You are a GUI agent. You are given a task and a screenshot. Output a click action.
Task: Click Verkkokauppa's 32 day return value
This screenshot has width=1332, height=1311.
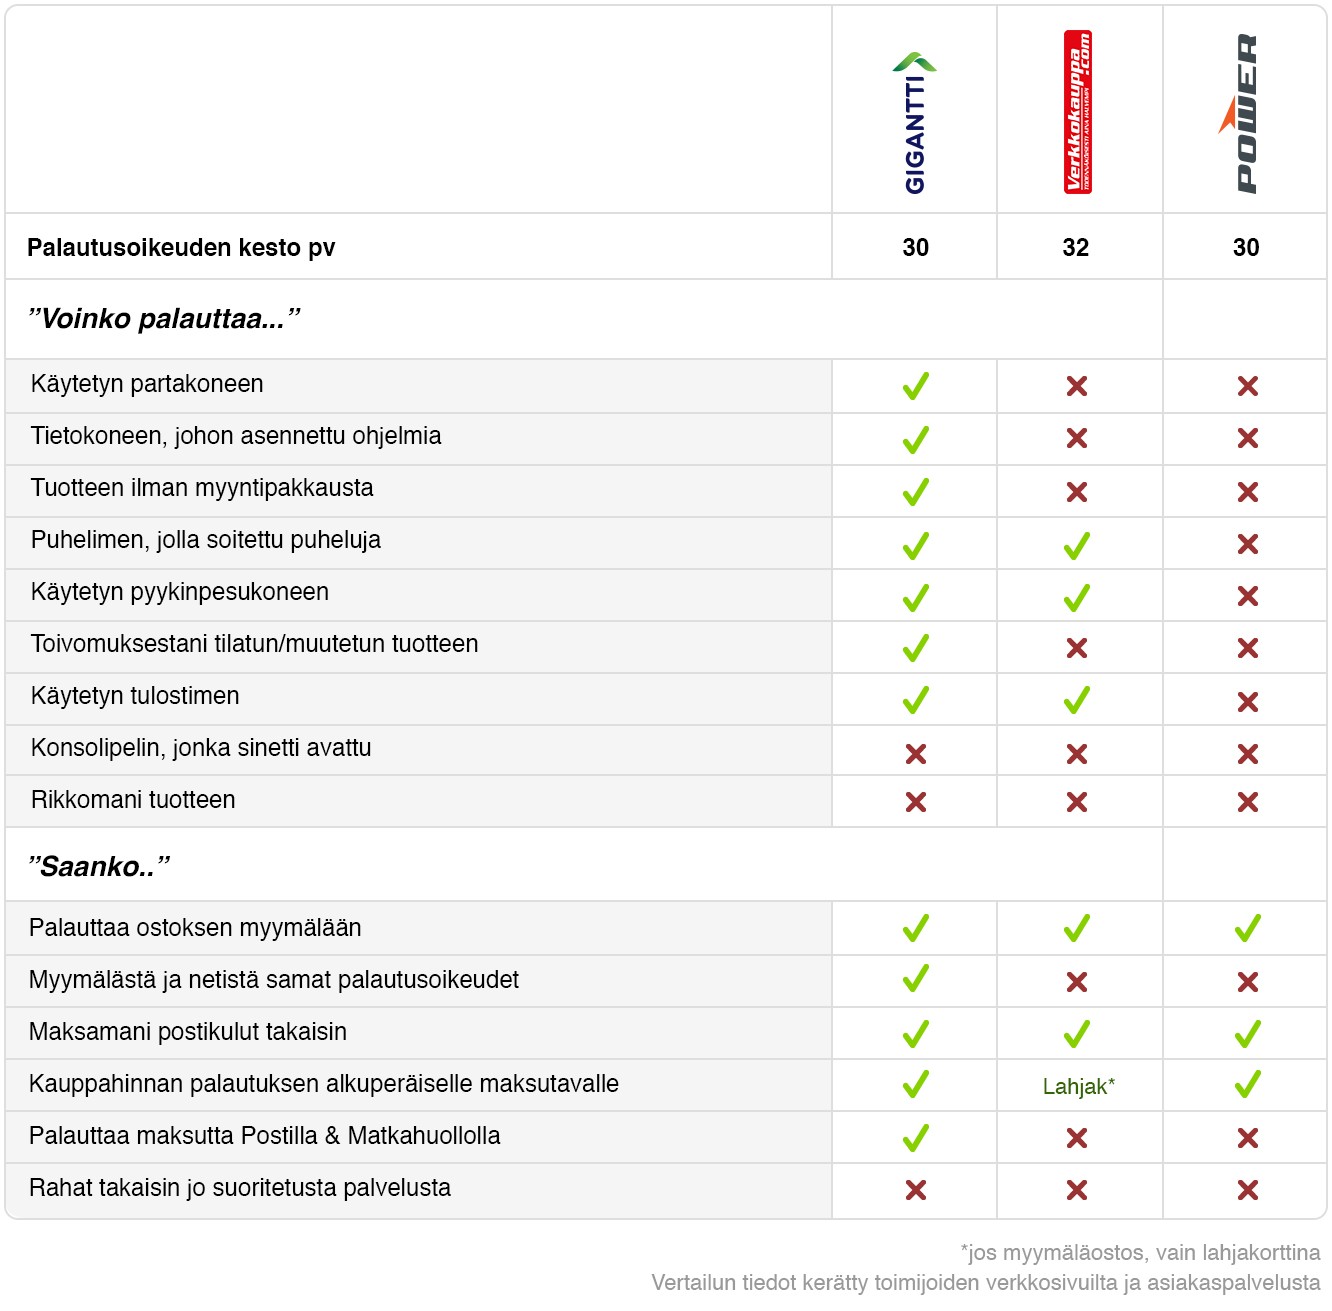coord(1076,248)
